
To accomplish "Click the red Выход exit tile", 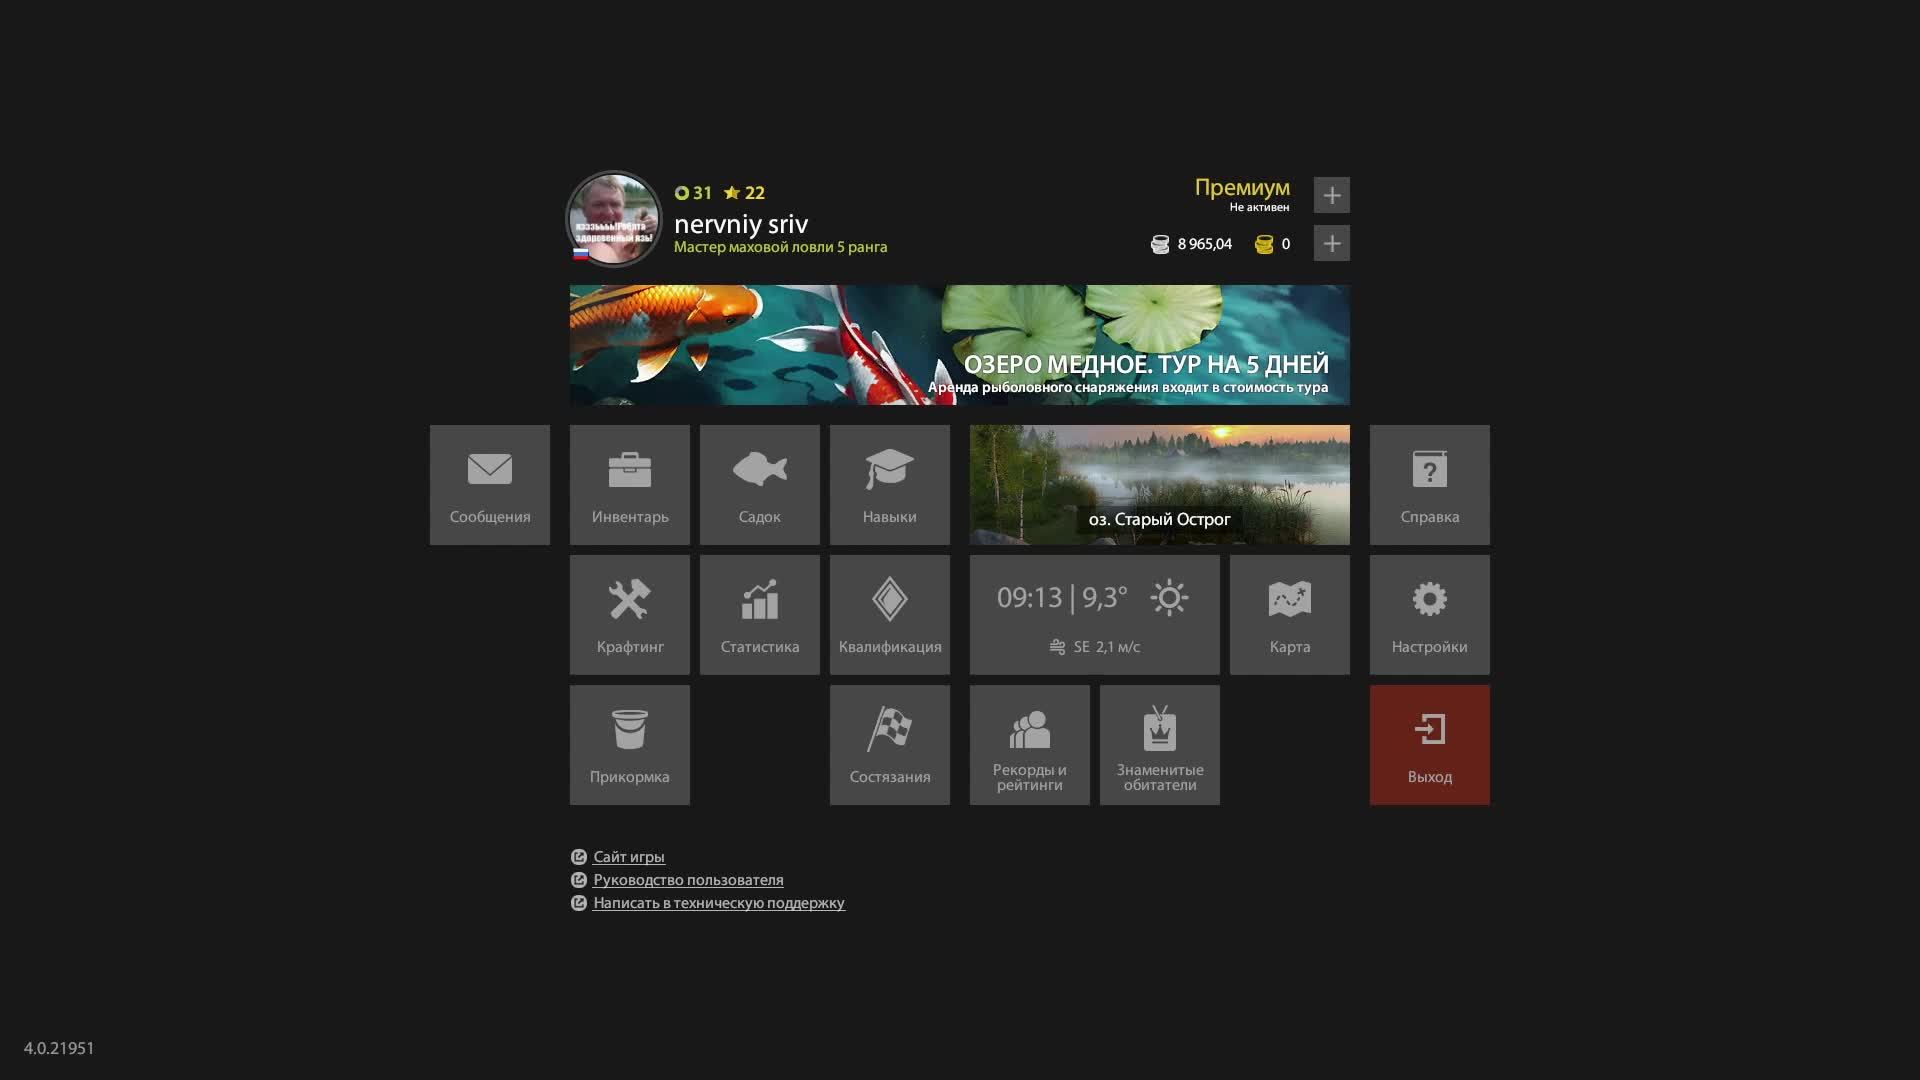I will click(x=1430, y=745).
